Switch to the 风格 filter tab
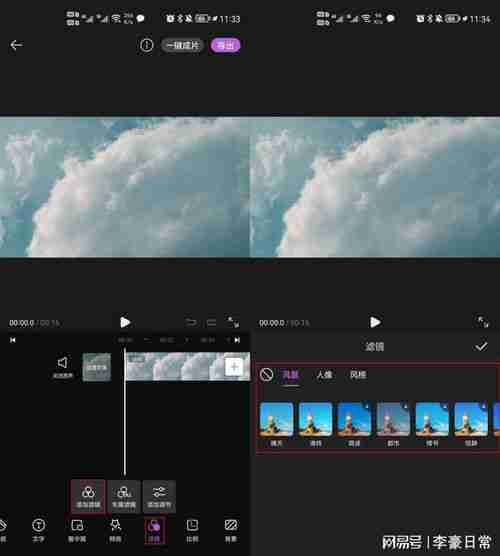This screenshot has width=500, height=556. click(x=358, y=375)
